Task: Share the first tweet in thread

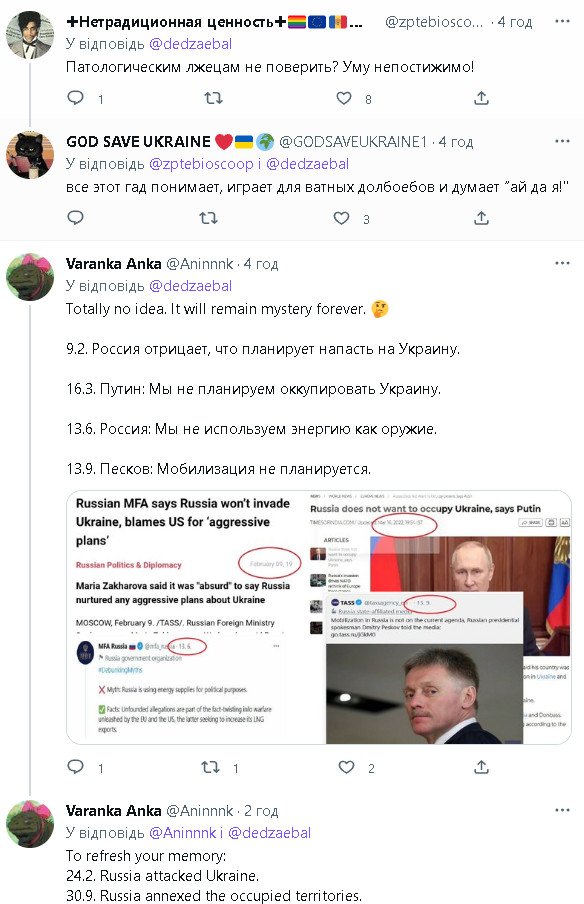Action: click(481, 98)
